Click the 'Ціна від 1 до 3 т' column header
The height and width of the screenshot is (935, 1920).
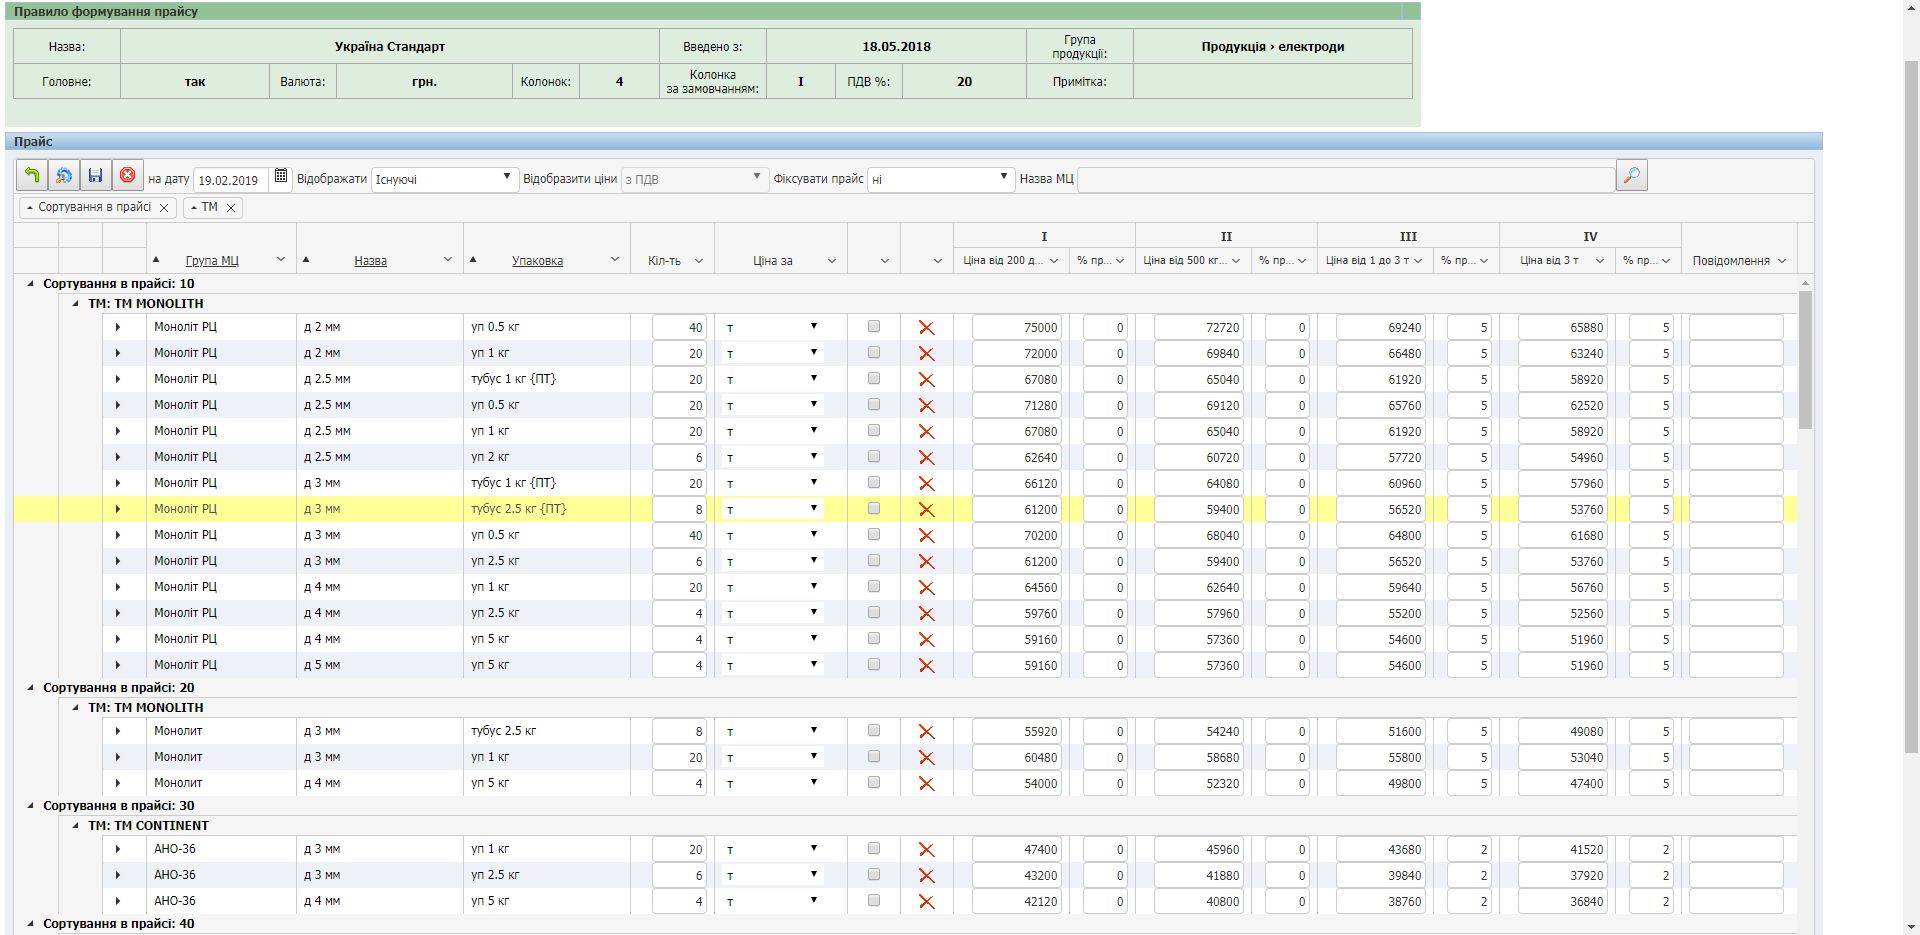[x=1367, y=260]
